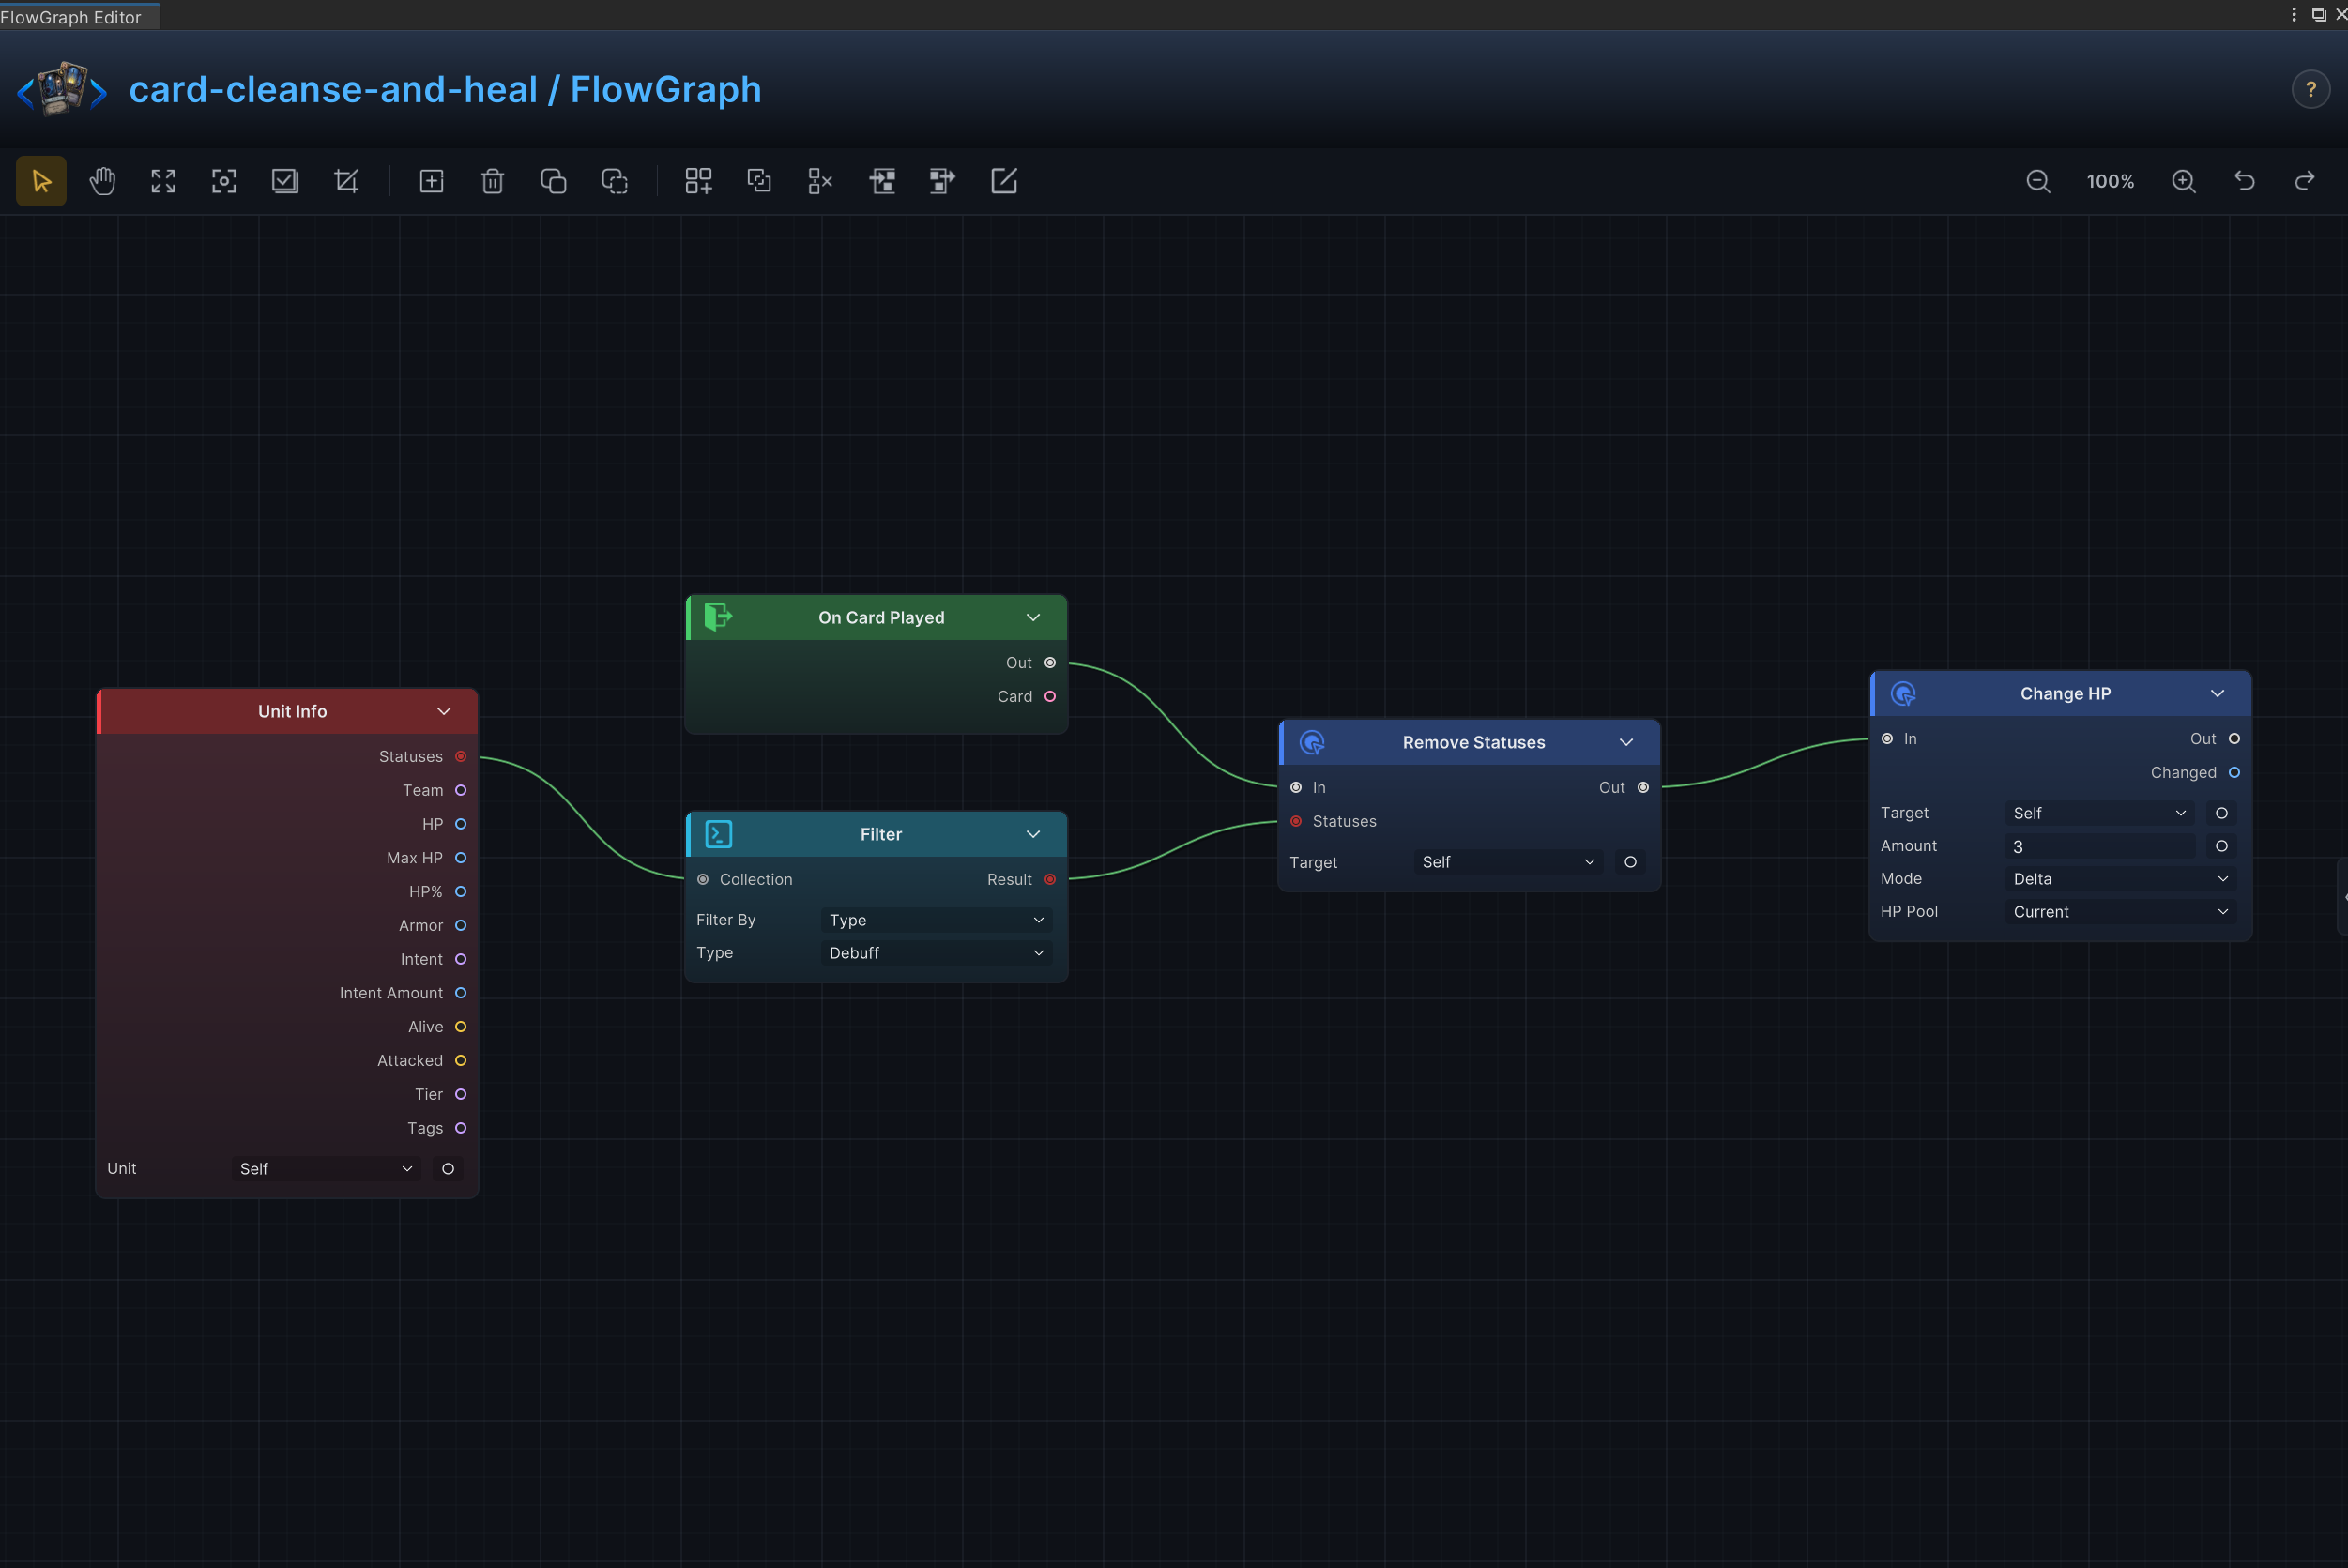The height and width of the screenshot is (1568, 2348).
Task: Click the redo arrow
Action: click(x=2305, y=181)
